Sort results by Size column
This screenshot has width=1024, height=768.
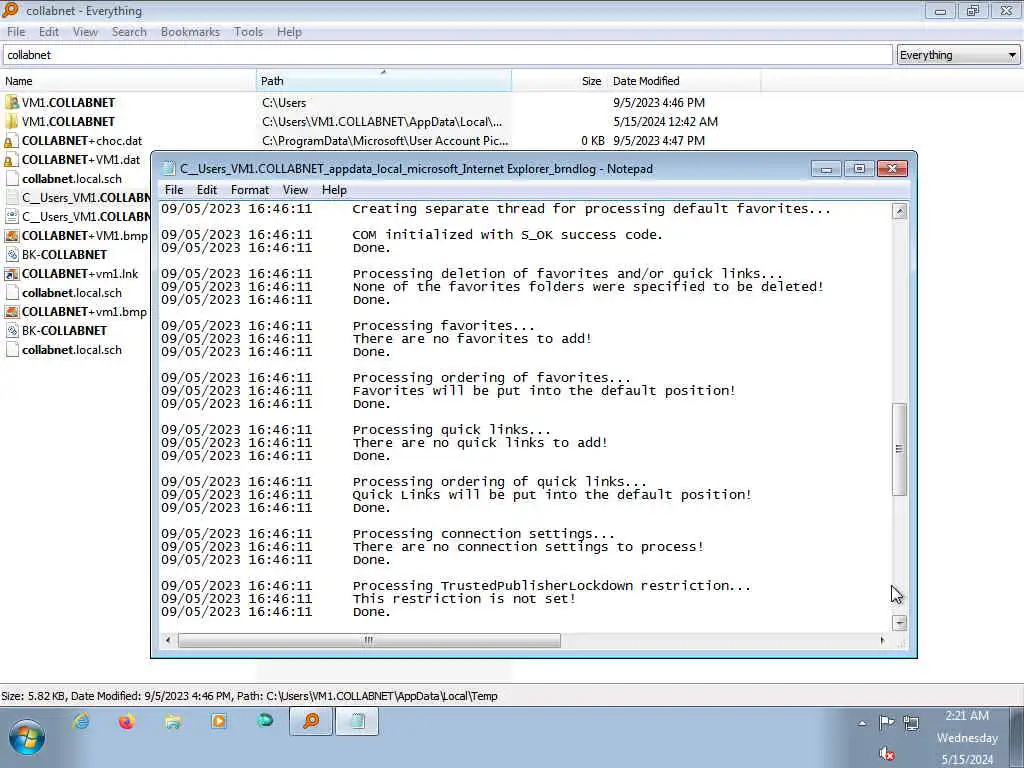pos(559,81)
